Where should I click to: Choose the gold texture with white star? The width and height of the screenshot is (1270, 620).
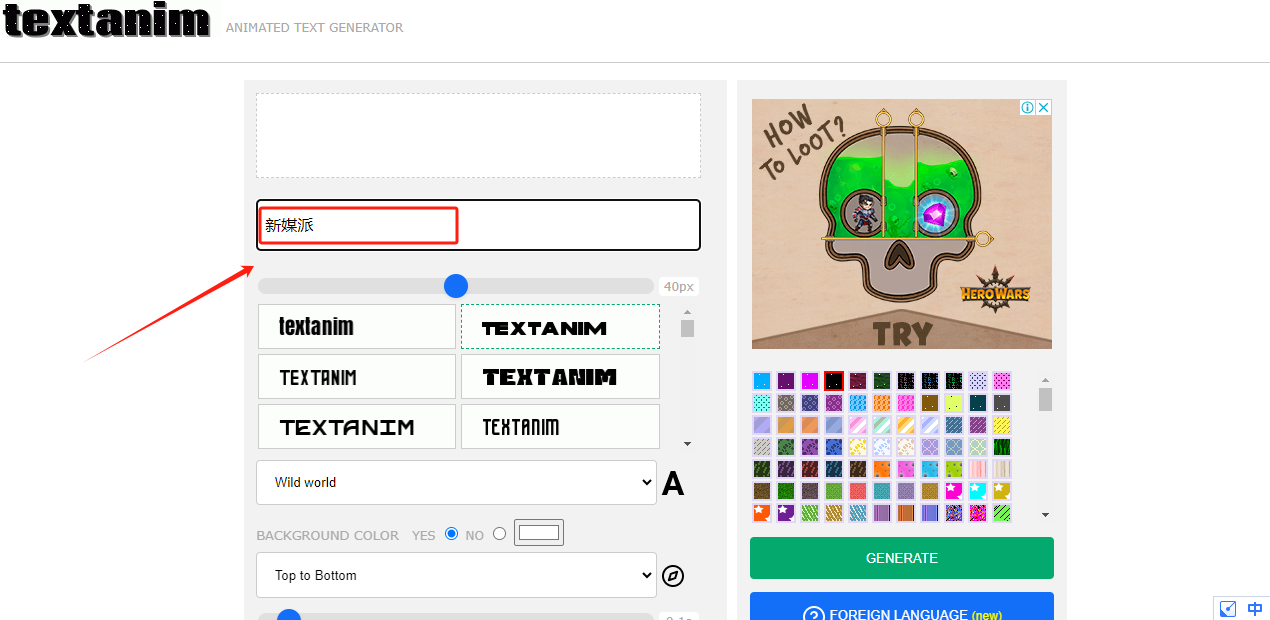click(1002, 491)
